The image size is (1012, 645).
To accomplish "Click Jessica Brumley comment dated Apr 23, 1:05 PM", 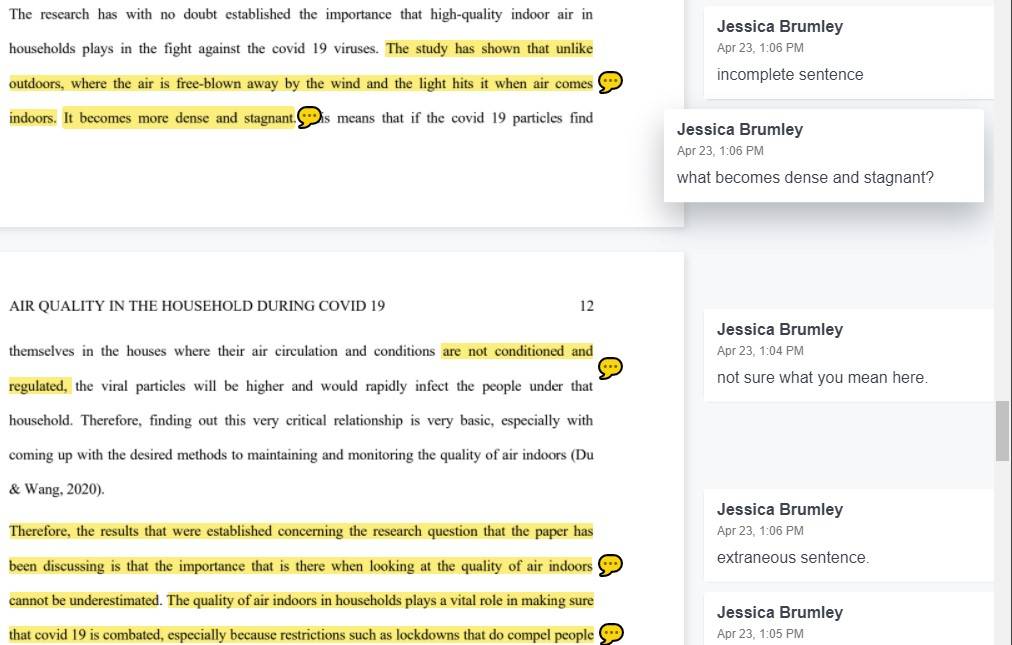I will [849, 619].
